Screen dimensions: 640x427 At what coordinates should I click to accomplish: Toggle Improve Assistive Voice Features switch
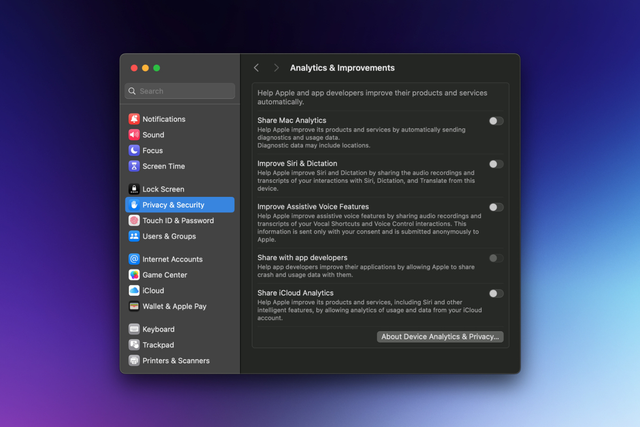coord(496,207)
